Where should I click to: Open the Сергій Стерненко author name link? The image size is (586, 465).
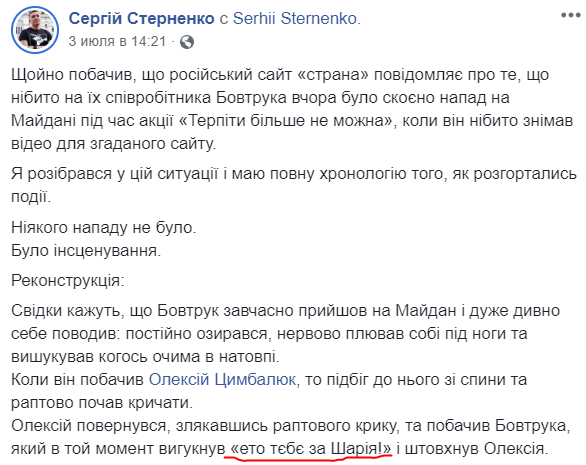[x=141, y=18]
